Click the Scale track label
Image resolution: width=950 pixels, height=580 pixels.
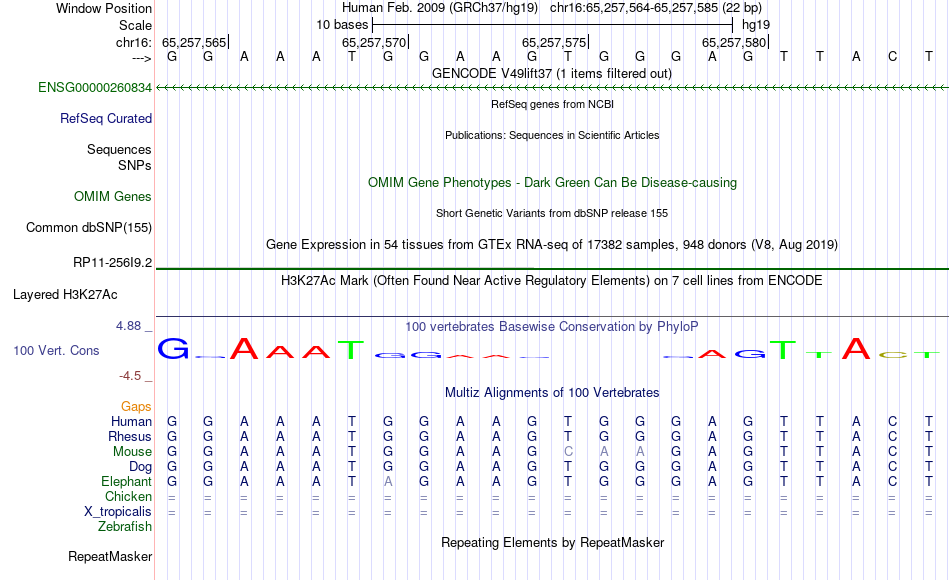click(135, 25)
